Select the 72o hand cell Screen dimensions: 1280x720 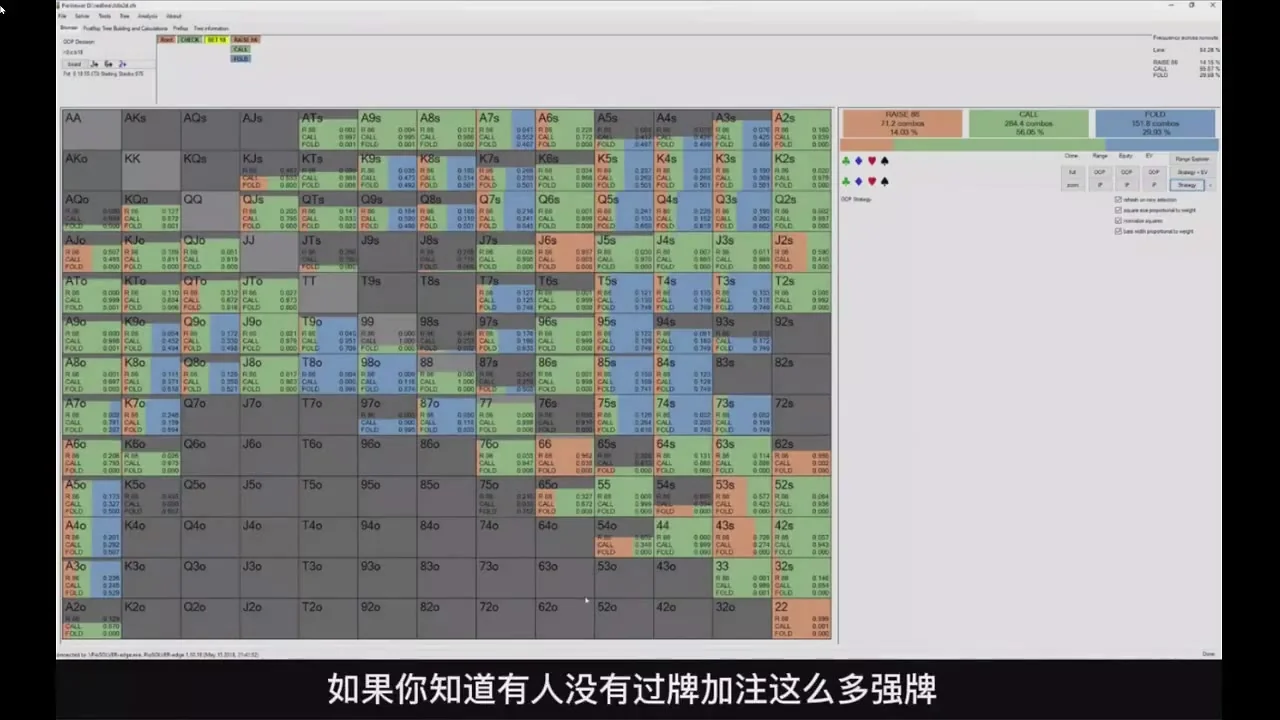pos(506,619)
